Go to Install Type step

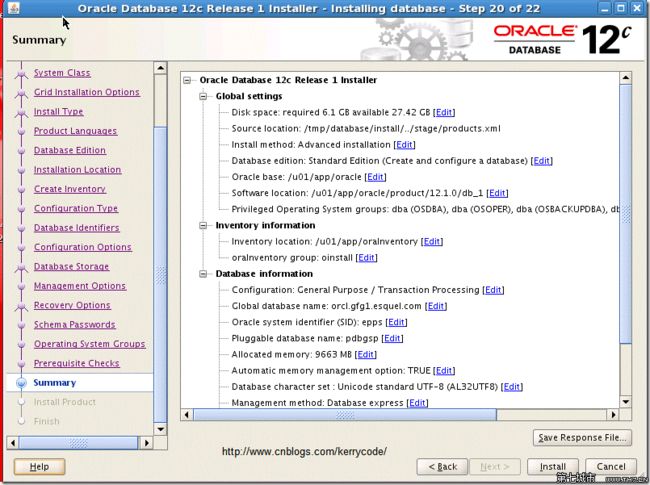pos(58,112)
